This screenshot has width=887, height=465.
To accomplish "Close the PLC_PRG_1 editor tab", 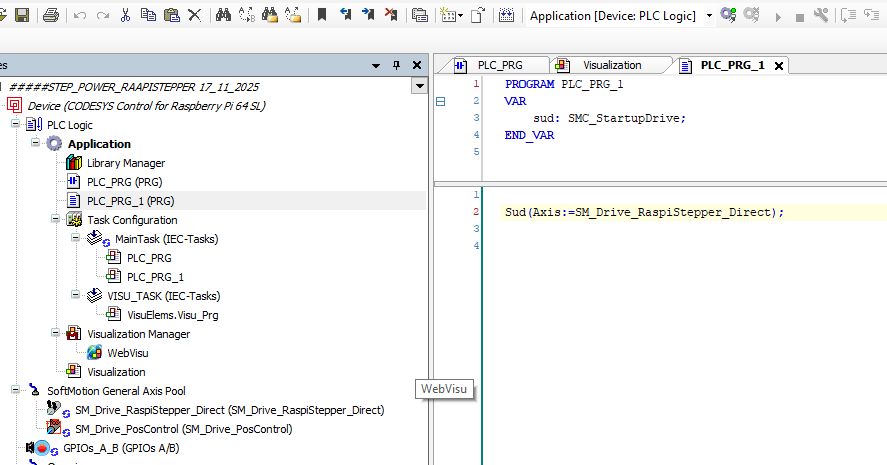I will (x=779, y=66).
